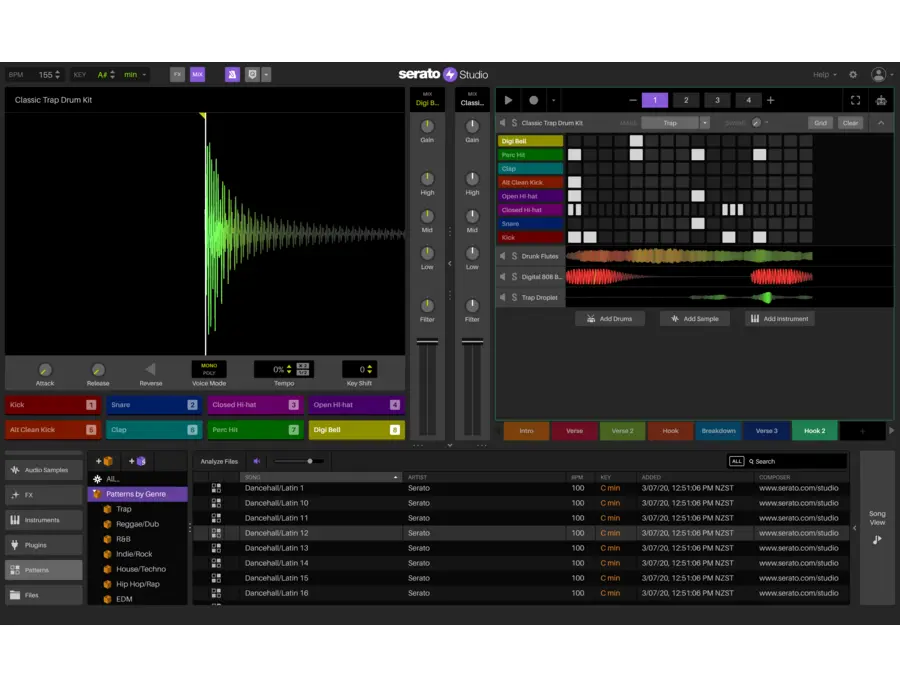
Task: Solo the Classic Trap Drum Kit track
Action: pos(514,123)
